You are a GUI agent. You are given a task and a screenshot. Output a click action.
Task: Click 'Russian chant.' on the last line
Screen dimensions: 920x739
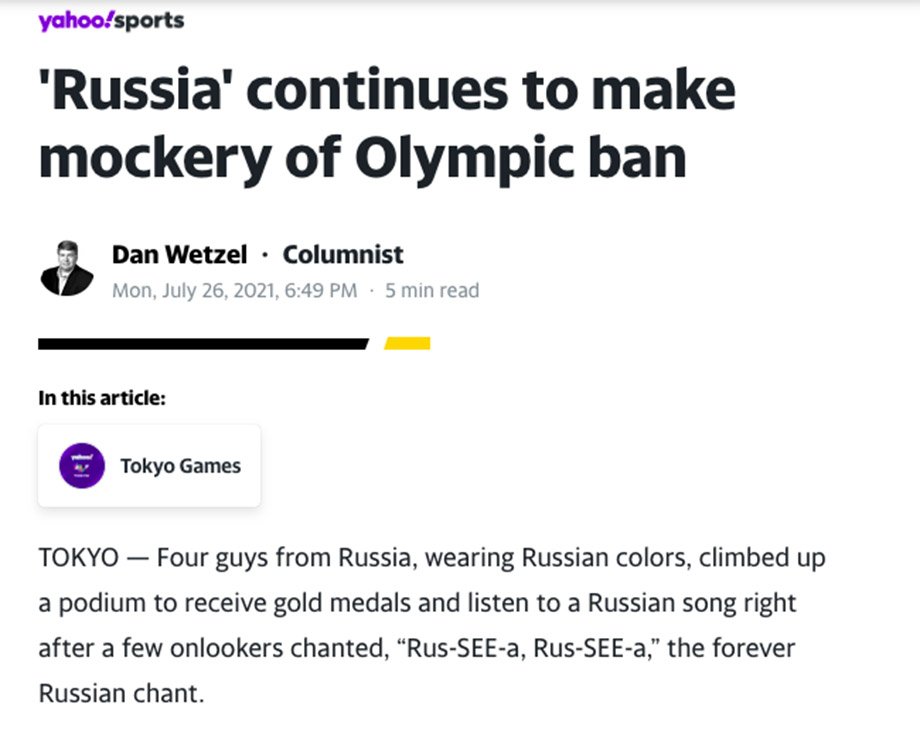click(121, 694)
